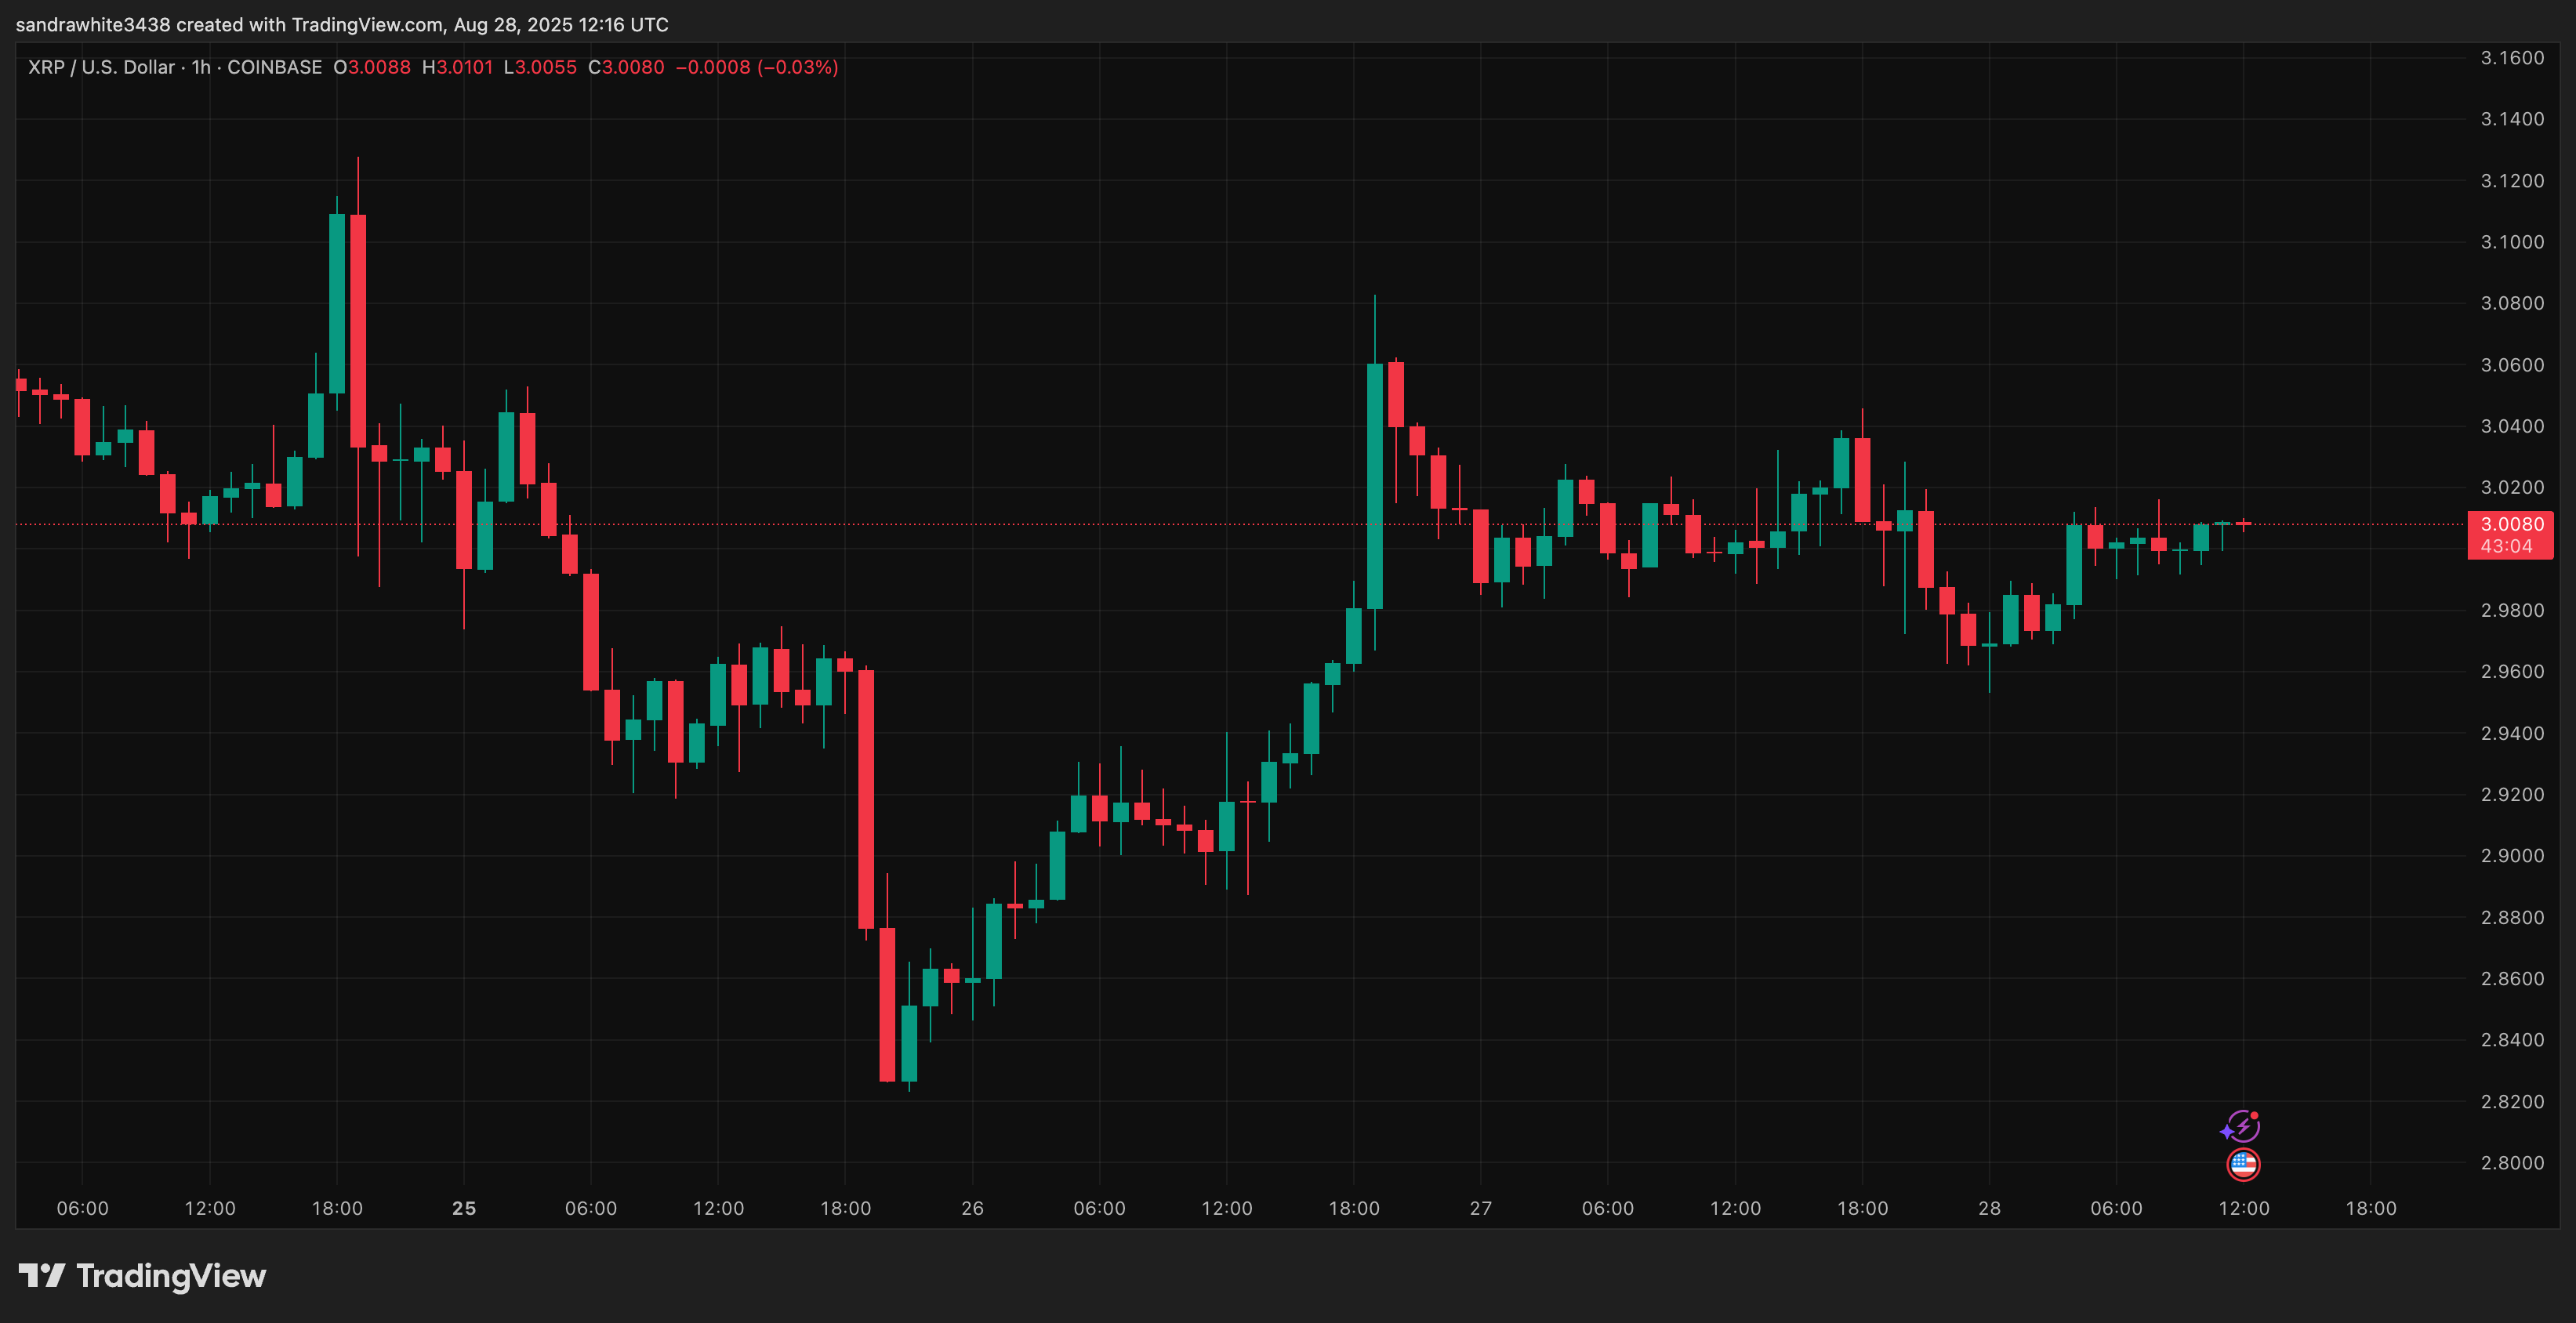Image resolution: width=2576 pixels, height=1323 pixels.
Task: Click the 27 date label on time axis
Action: tap(1480, 1208)
